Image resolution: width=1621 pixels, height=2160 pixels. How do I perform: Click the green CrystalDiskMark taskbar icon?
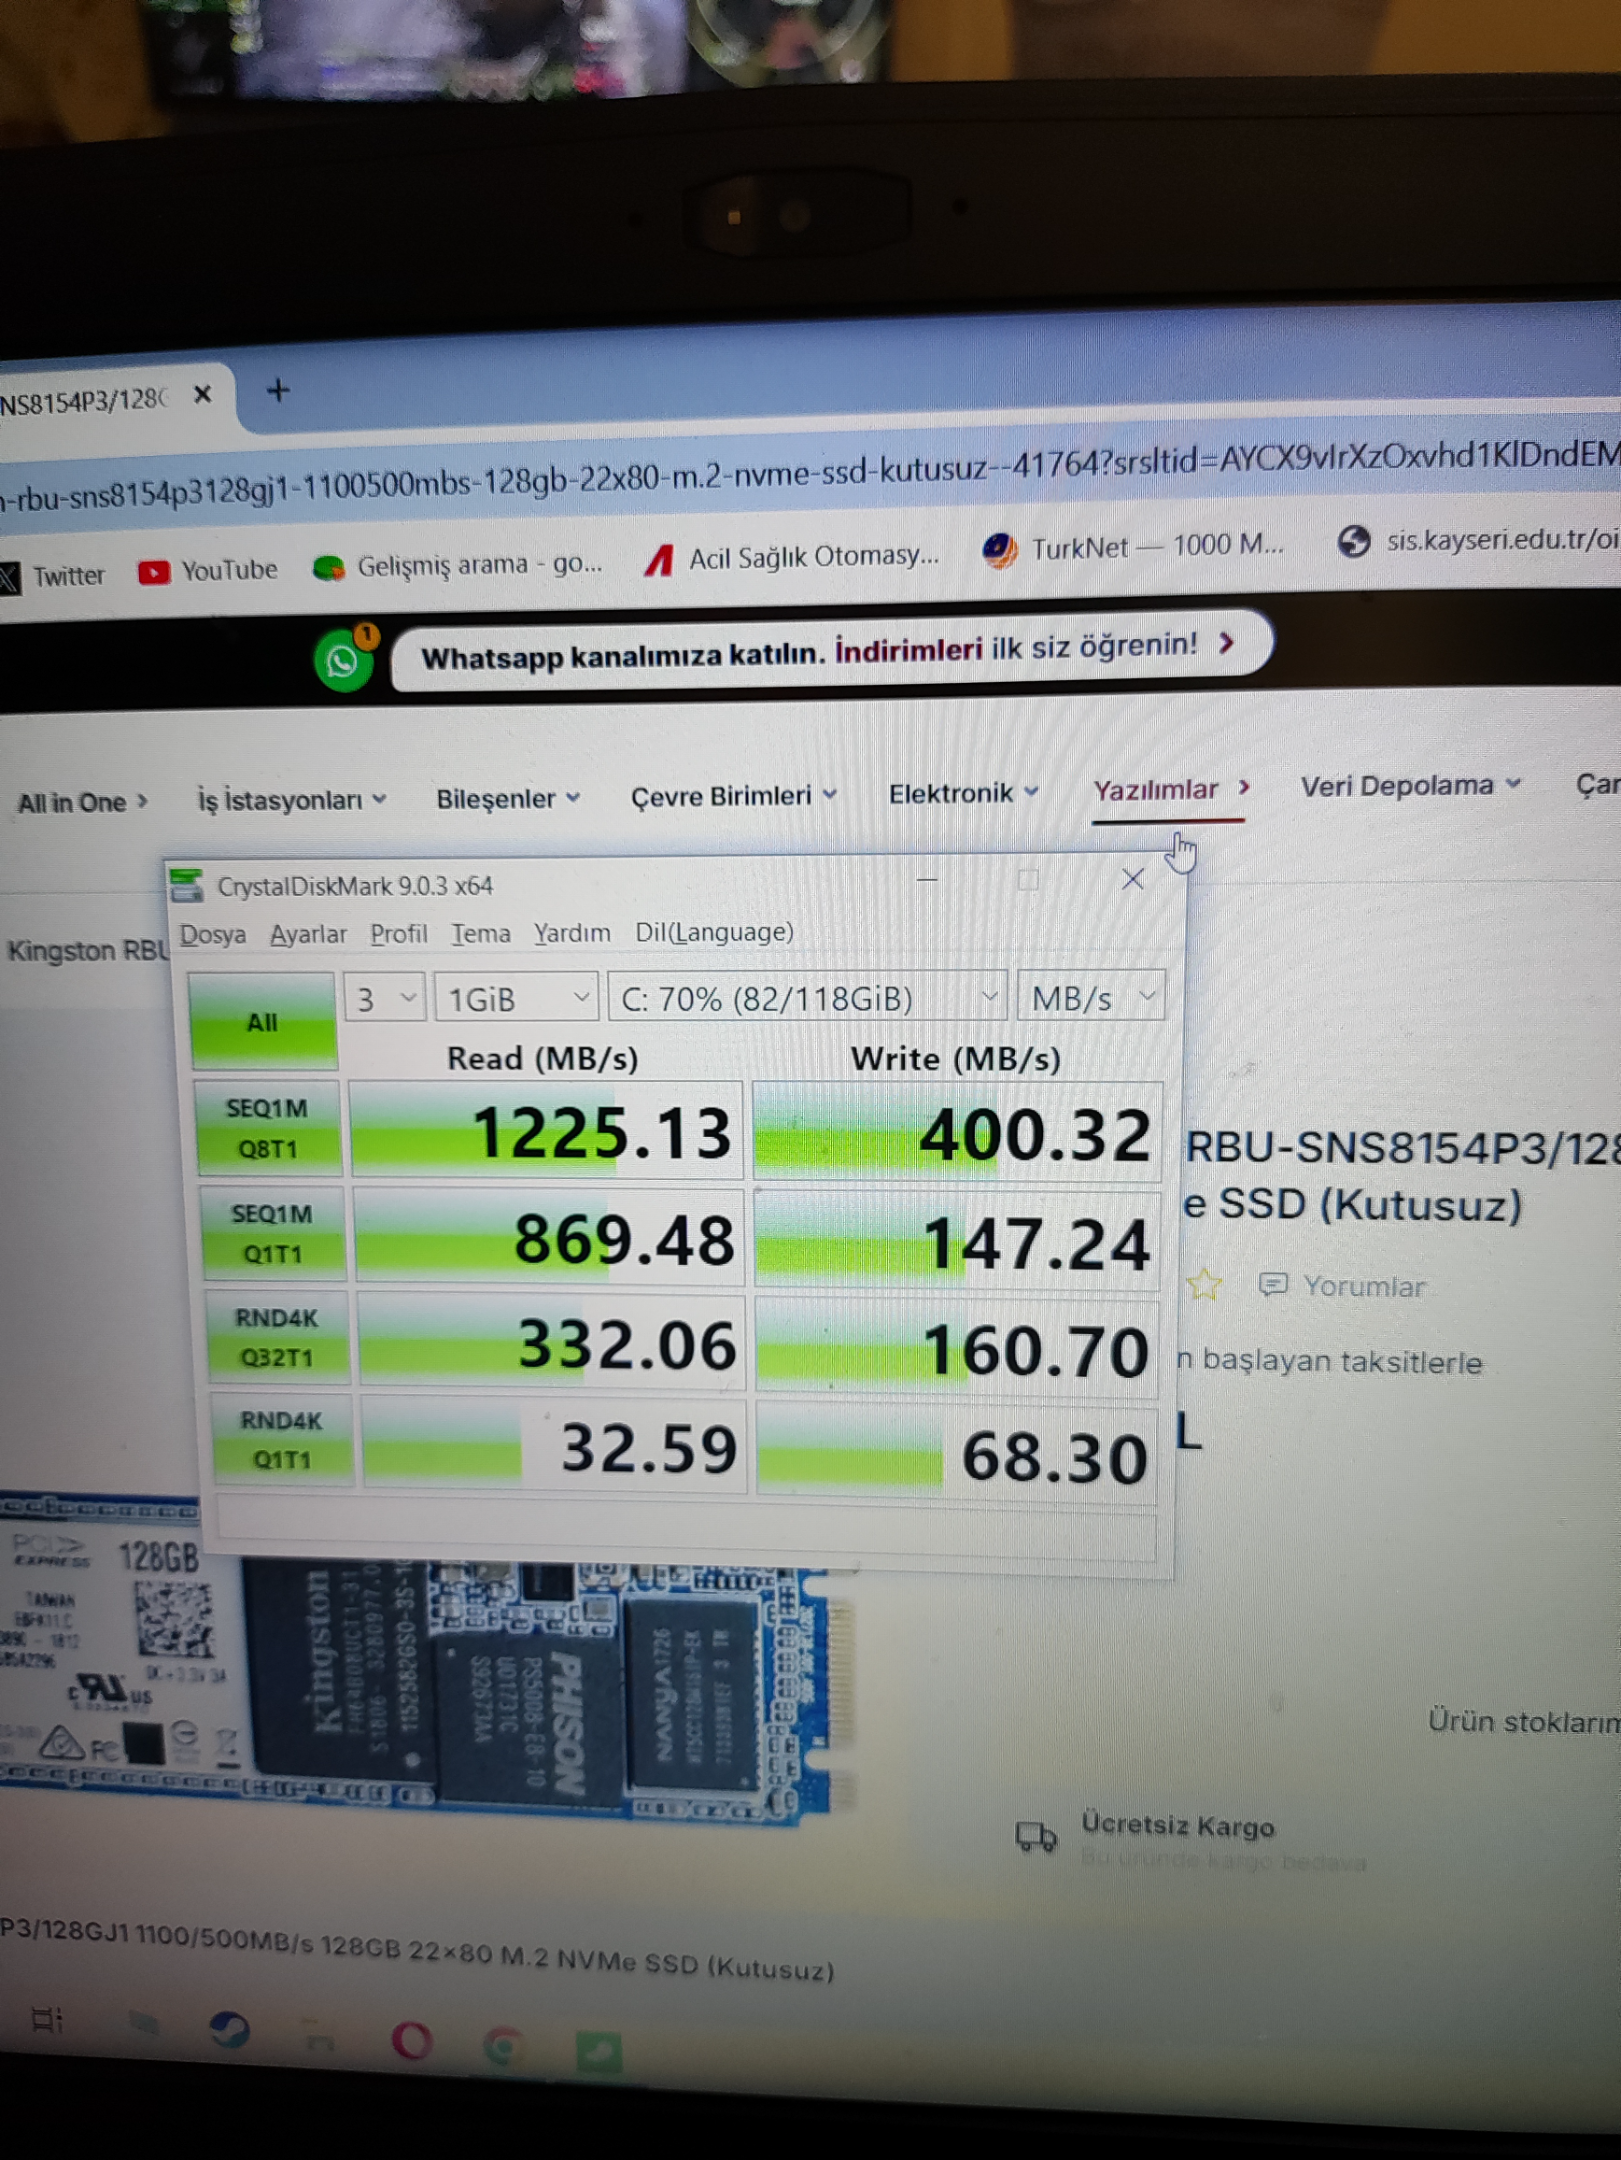(x=599, y=2052)
